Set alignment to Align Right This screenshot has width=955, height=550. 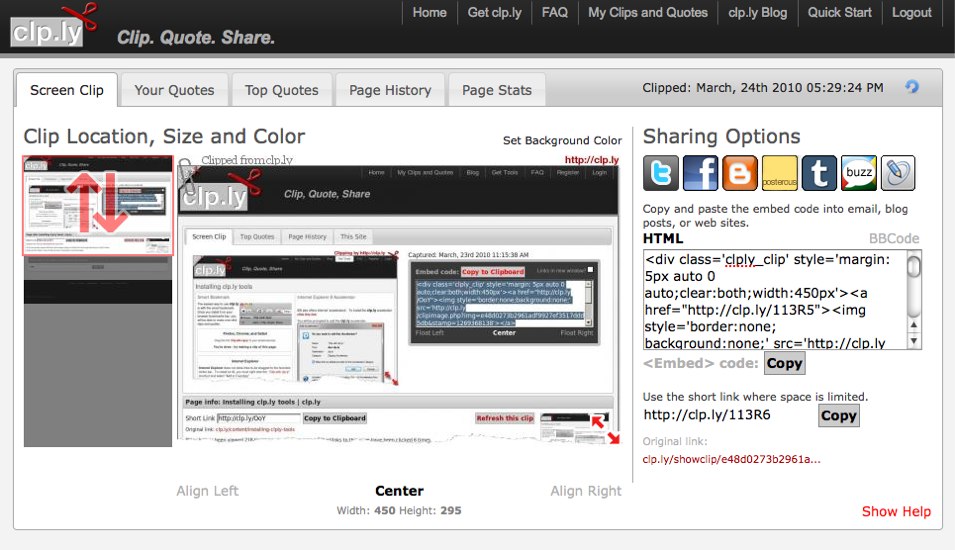[x=586, y=491]
